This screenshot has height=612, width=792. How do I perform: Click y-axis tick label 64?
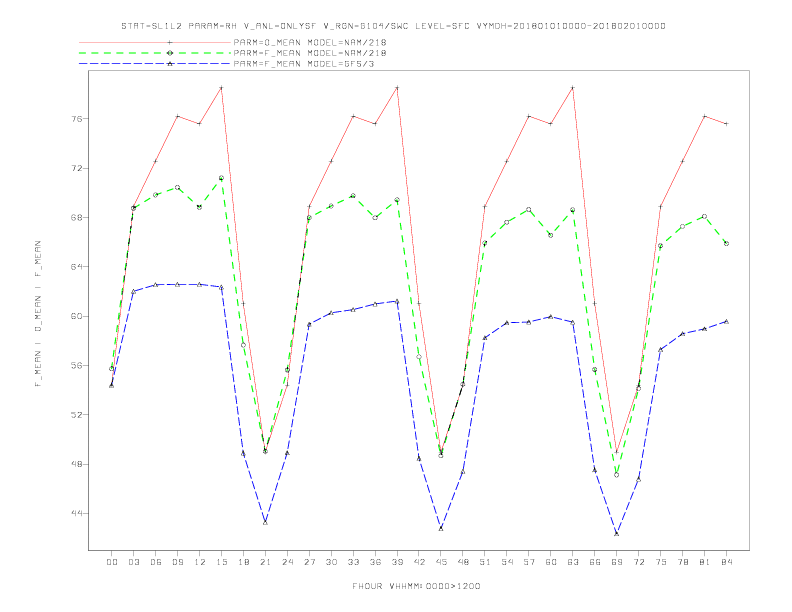tap(78, 267)
